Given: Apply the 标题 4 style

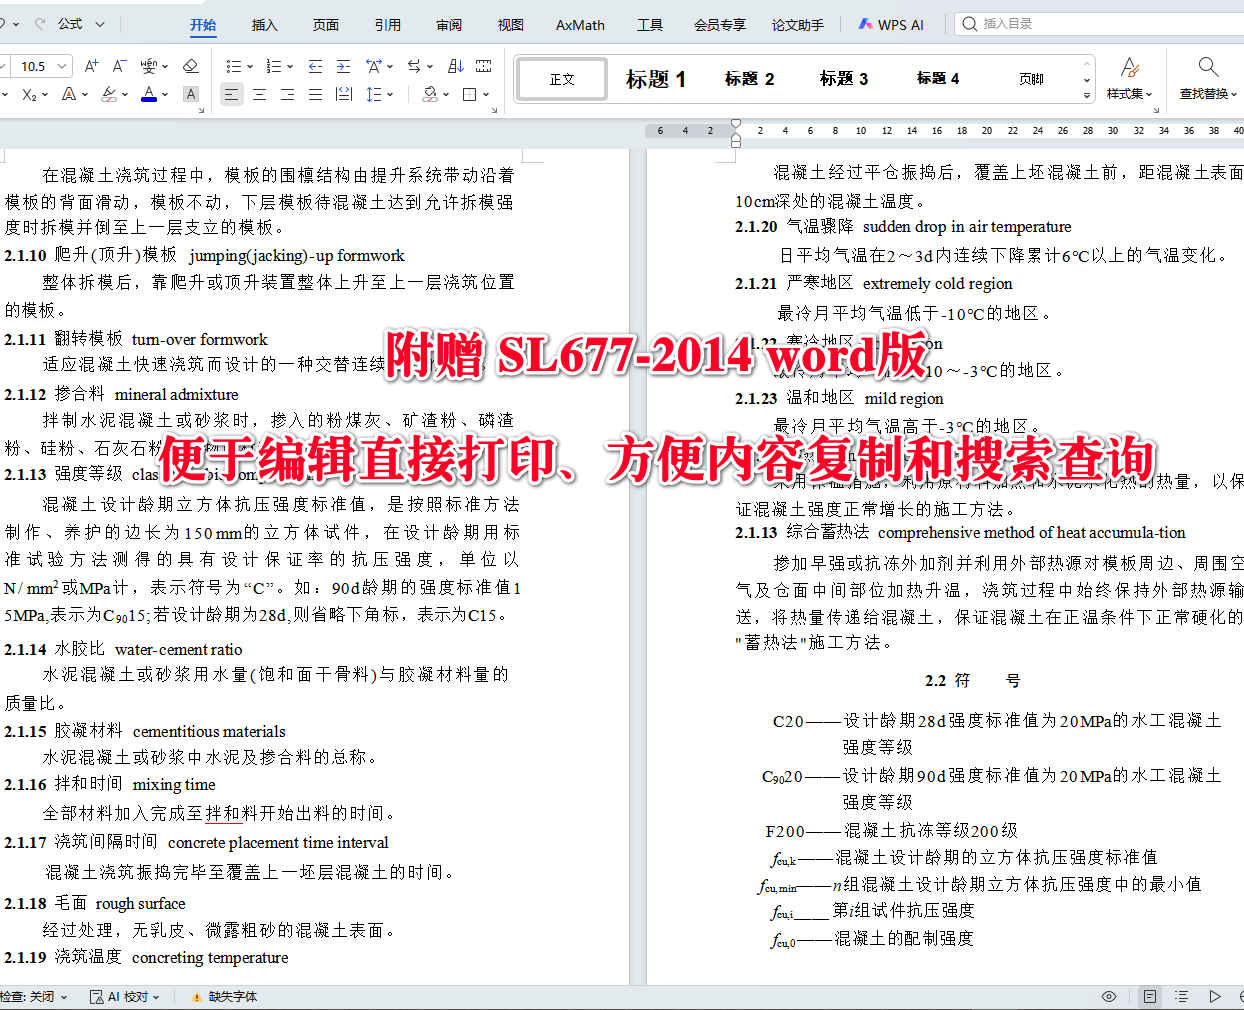Looking at the screenshot, I should tap(938, 79).
